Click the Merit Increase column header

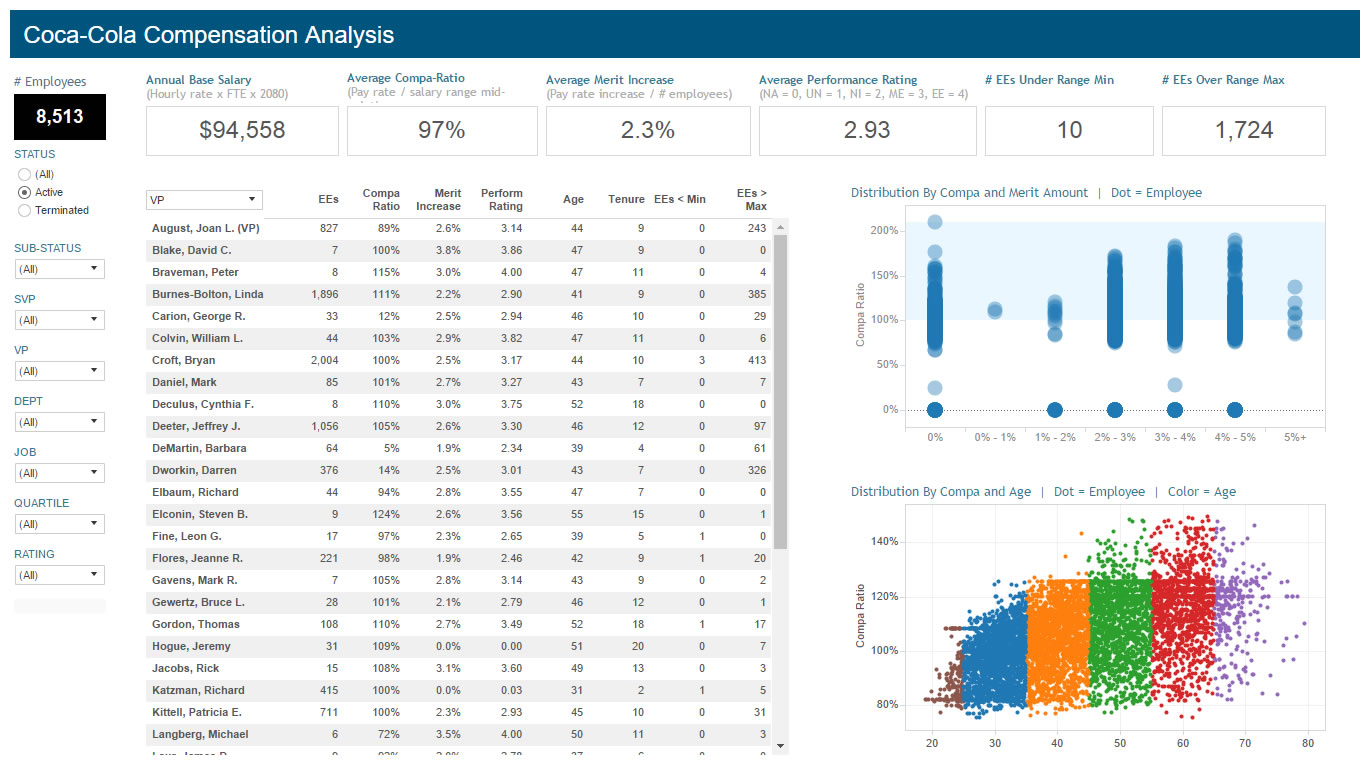click(439, 200)
